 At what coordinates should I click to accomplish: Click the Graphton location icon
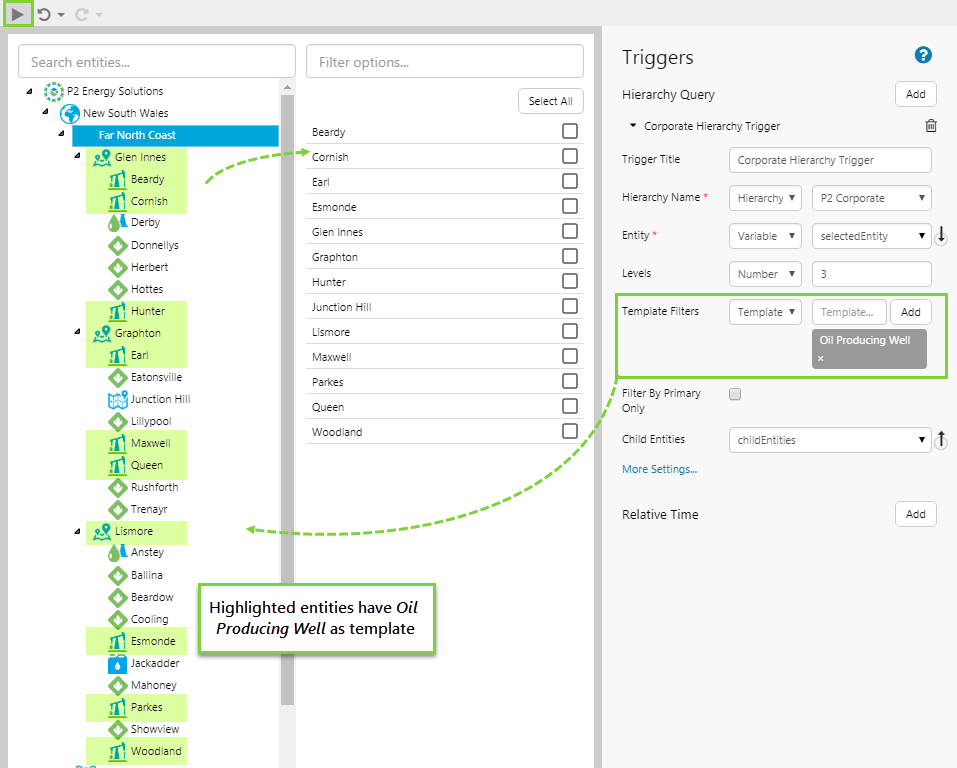(x=102, y=333)
